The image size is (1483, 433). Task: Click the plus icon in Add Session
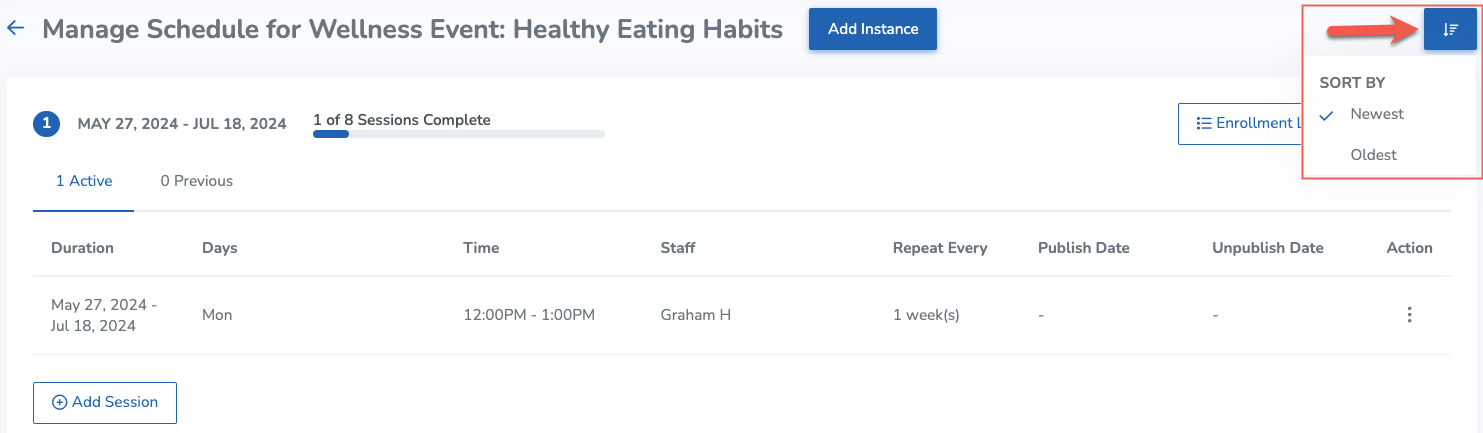click(x=59, y=402)
